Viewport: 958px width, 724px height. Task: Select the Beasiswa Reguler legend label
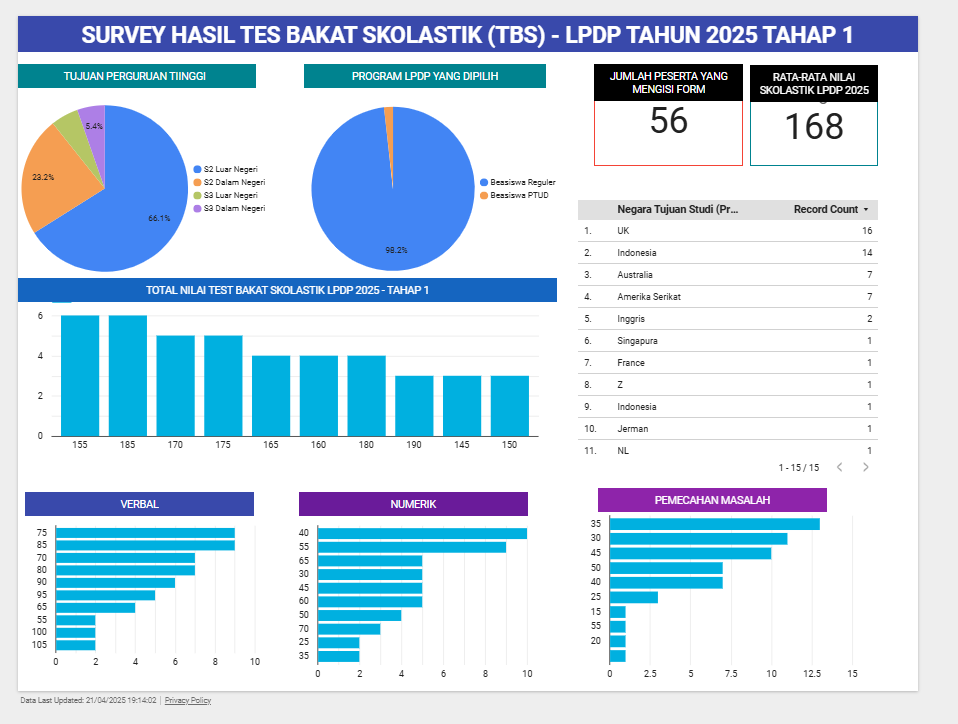(x=523, y=182)
